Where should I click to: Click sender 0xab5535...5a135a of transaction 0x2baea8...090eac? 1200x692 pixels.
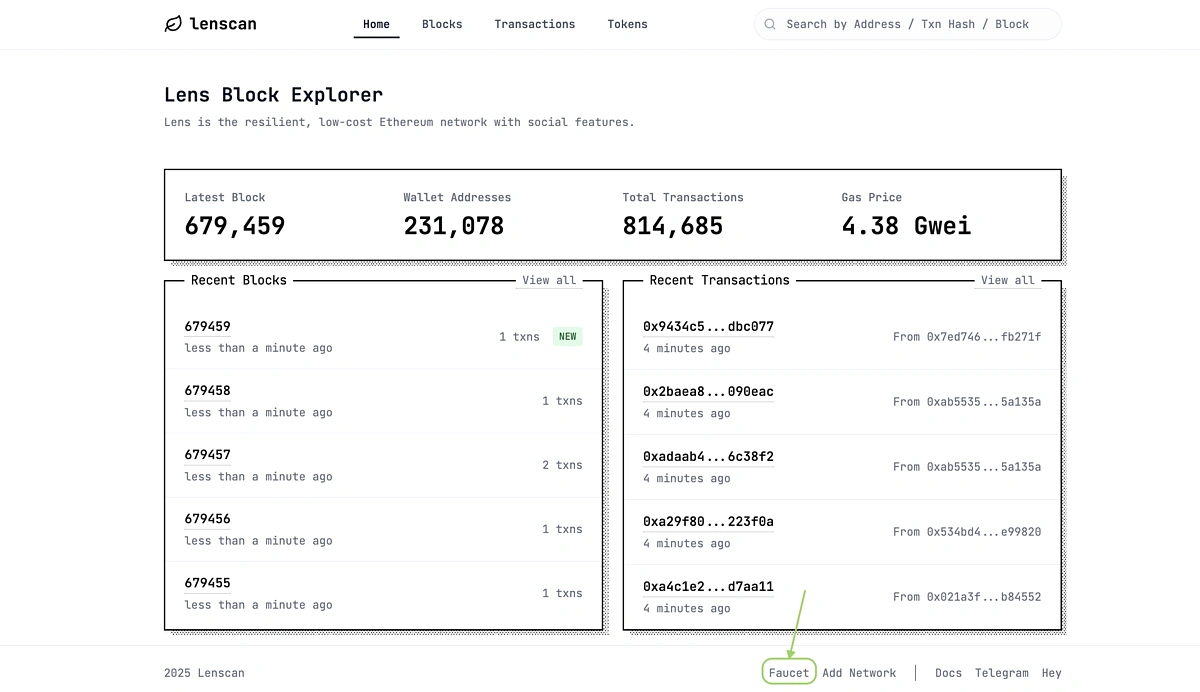point(984,402)
